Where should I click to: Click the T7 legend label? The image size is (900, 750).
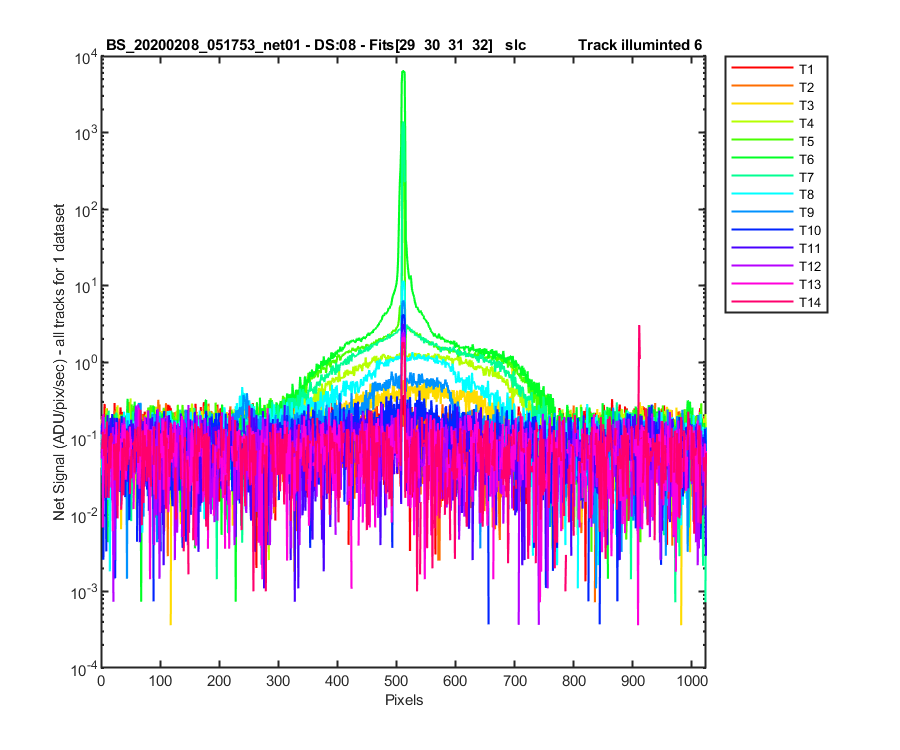(x=806, y=177)
